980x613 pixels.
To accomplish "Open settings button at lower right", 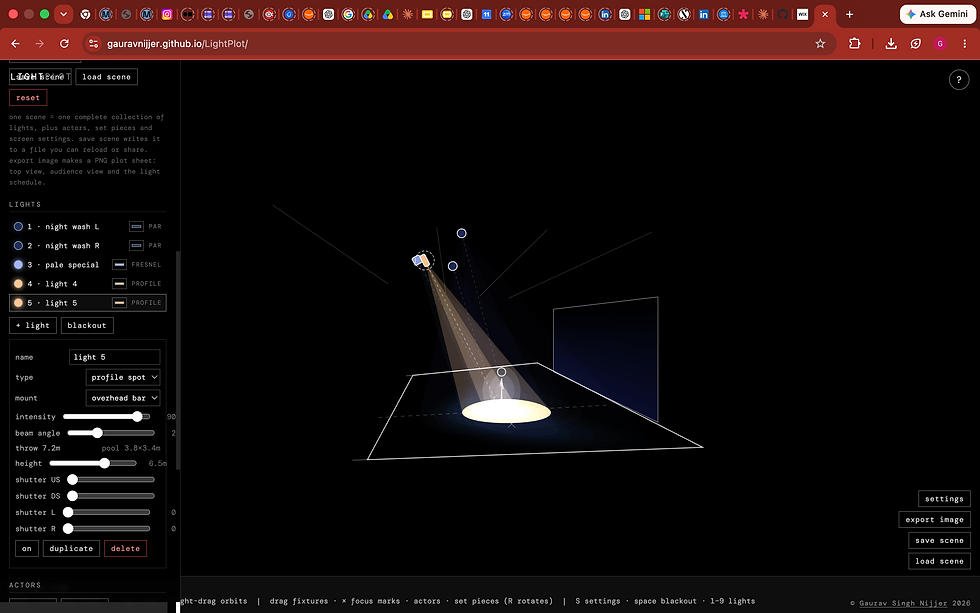I will coord(944,499).
